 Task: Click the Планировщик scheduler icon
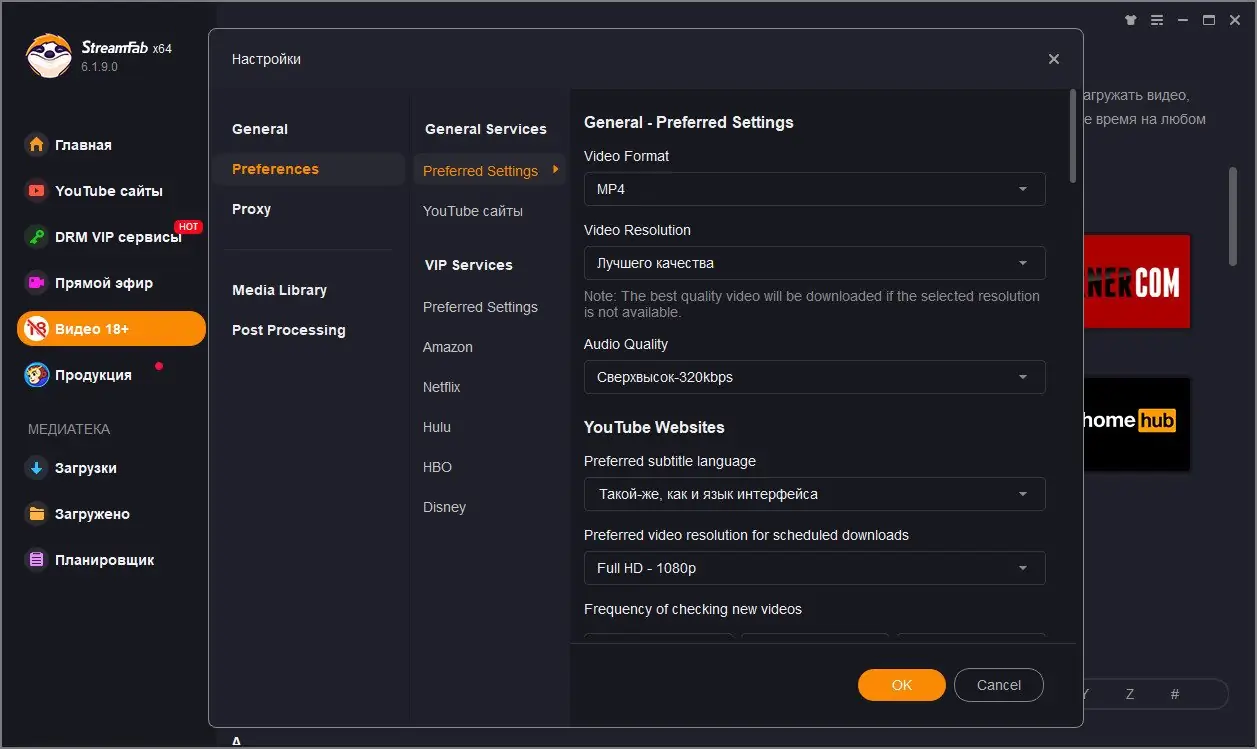click(x=37, y=560)
